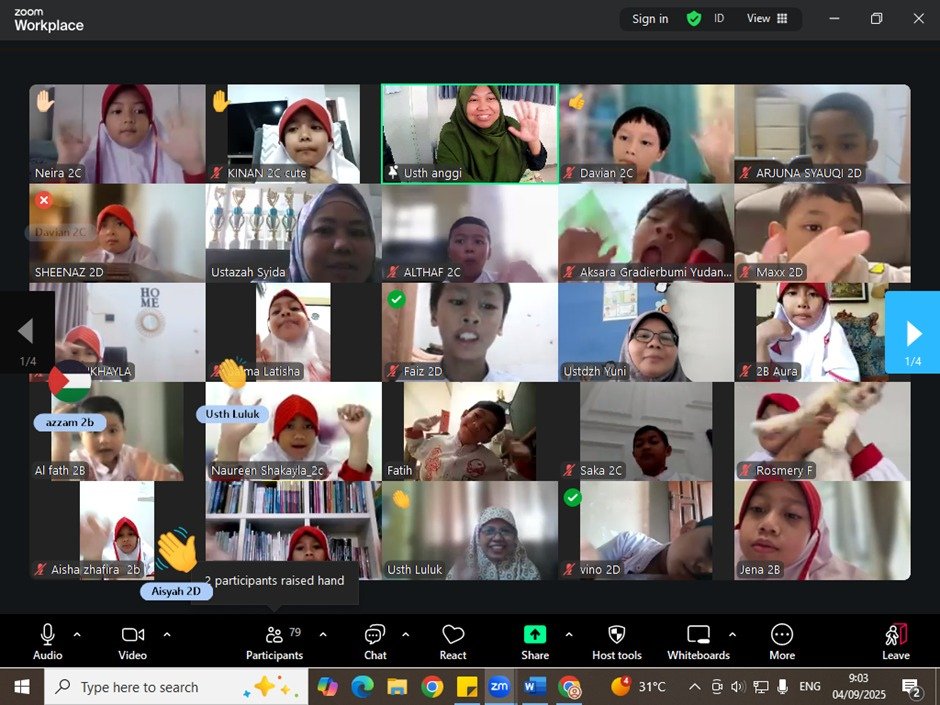Toggle the Audio microphone mute

click(x=47, y=641)
